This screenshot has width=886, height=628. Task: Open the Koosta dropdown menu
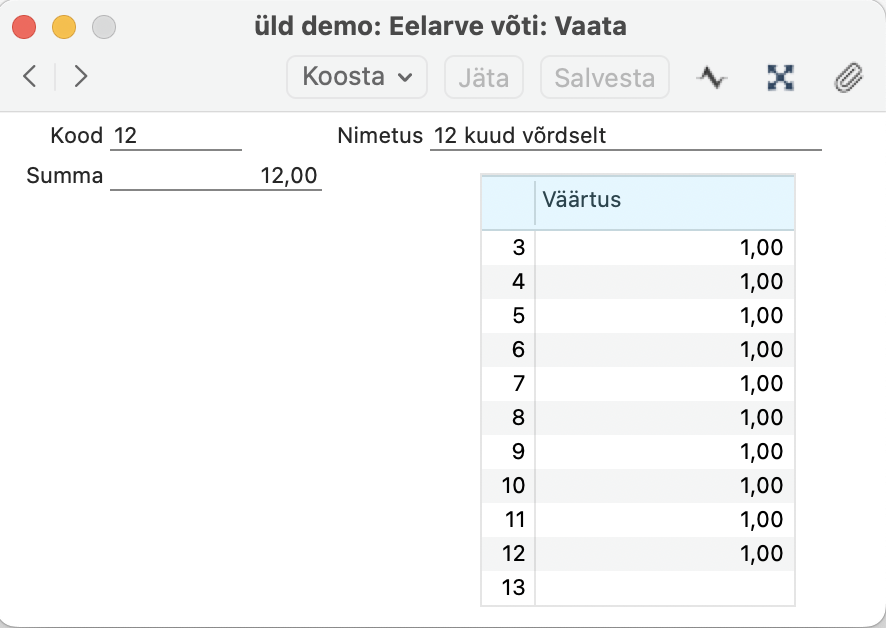[x=357, y=77]
